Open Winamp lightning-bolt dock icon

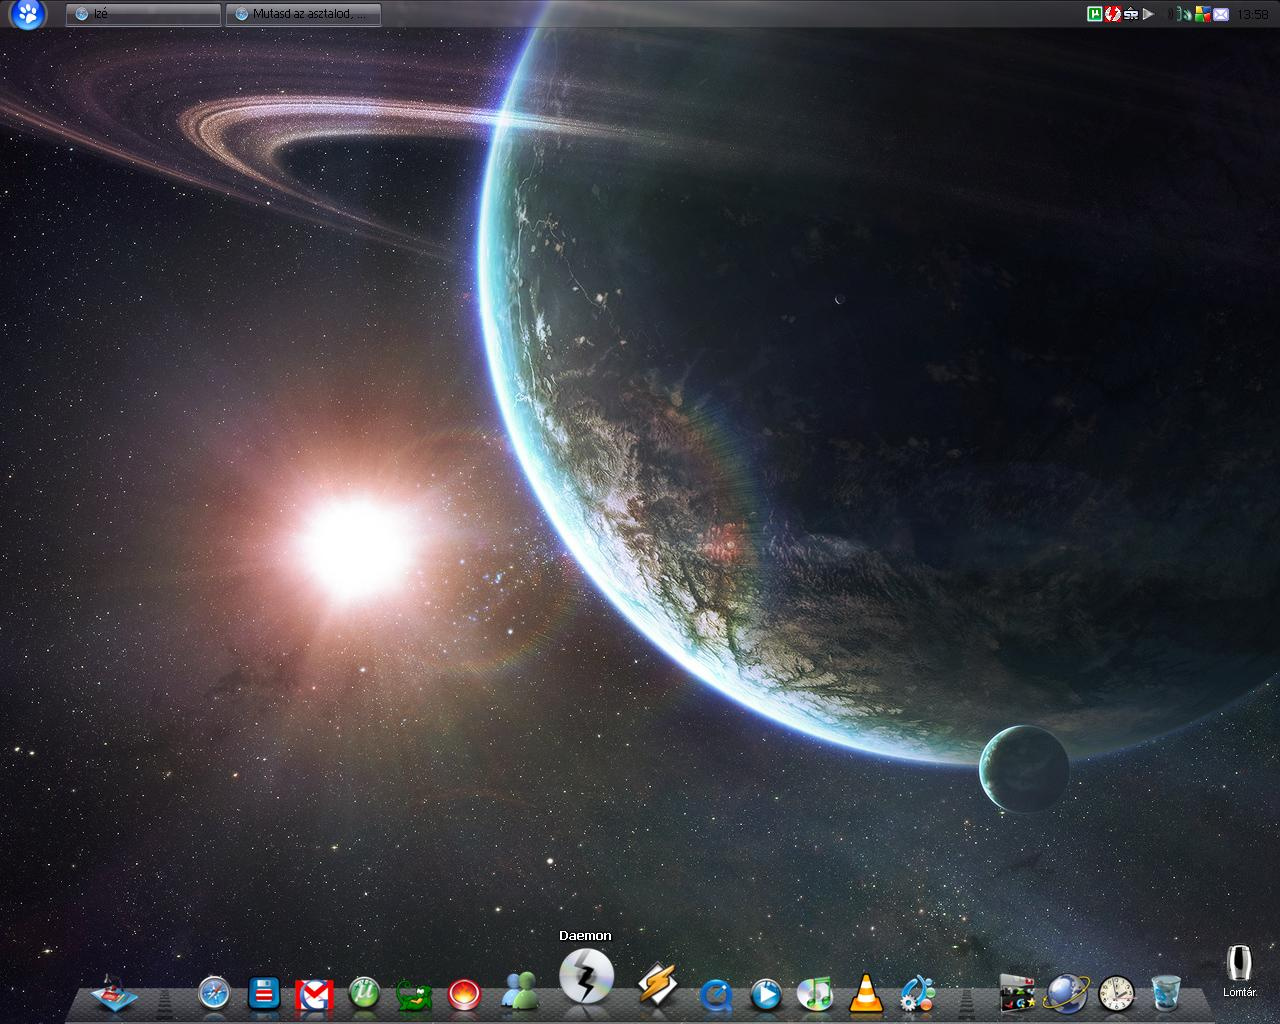pos(657,985)
